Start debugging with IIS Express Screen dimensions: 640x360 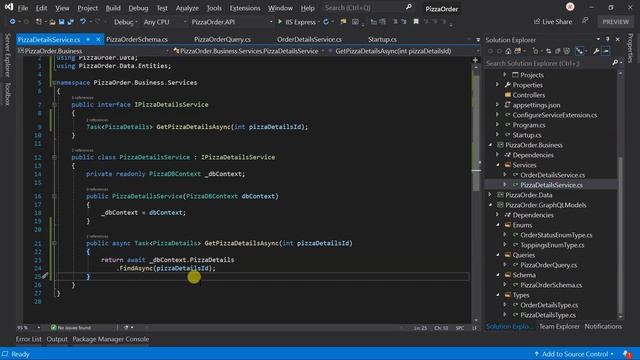[x=297, y=22]
